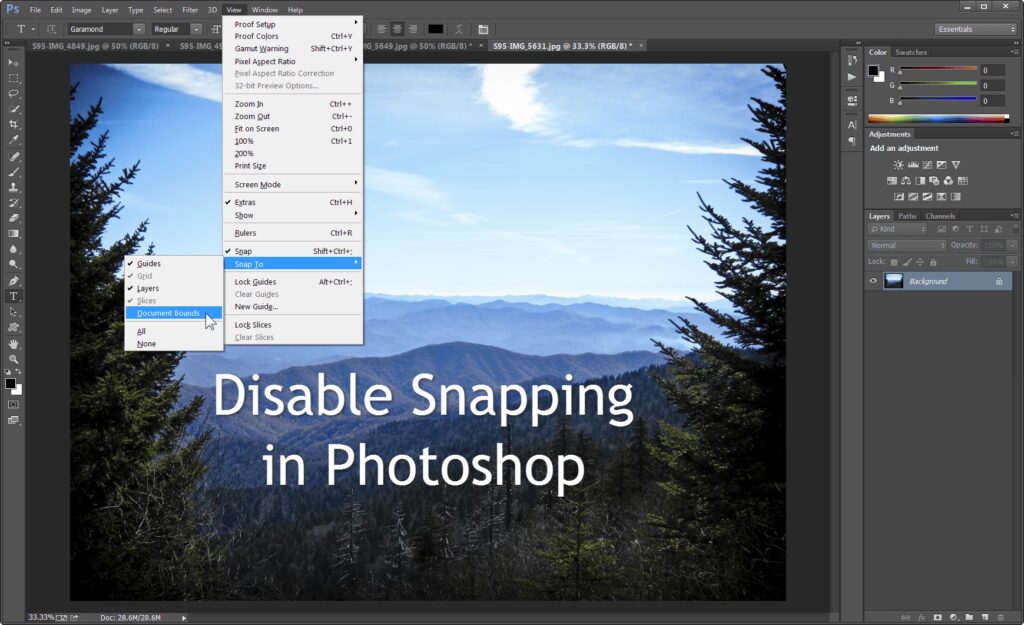Hide the Background layer with the eye icon
Viewport: 1024px width, 625px height.
(x=873, y=281)
